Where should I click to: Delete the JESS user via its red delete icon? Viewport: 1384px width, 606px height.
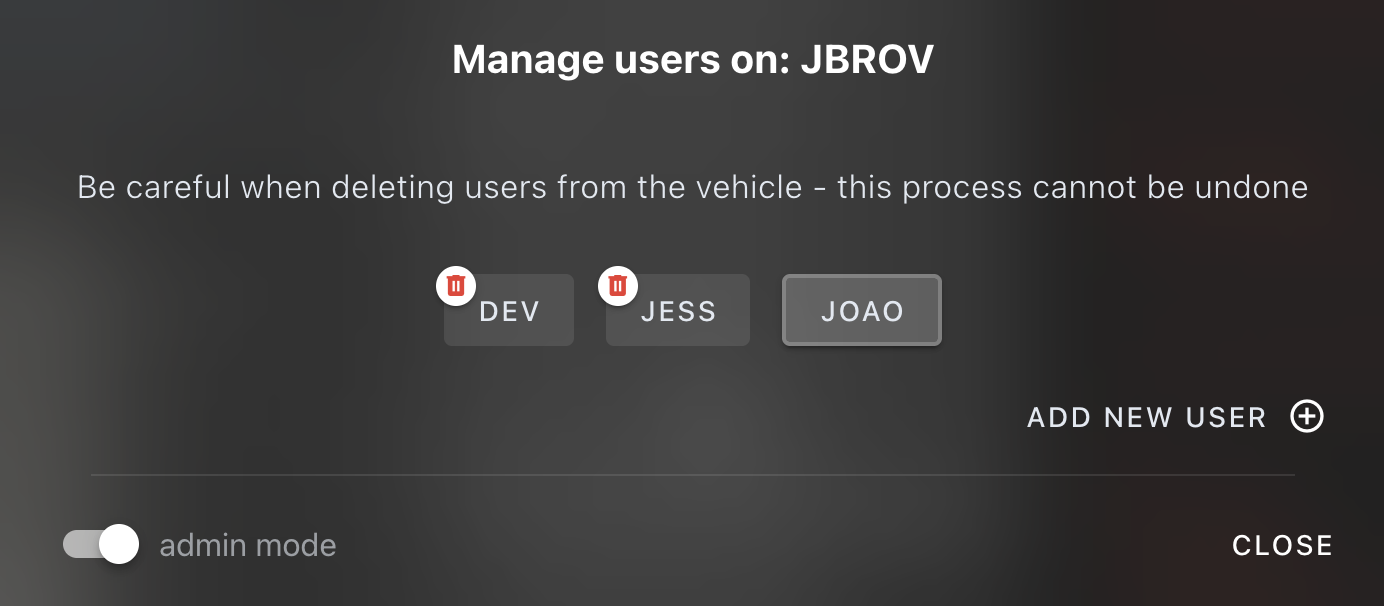pyautogui.click(x=618, y=285)
